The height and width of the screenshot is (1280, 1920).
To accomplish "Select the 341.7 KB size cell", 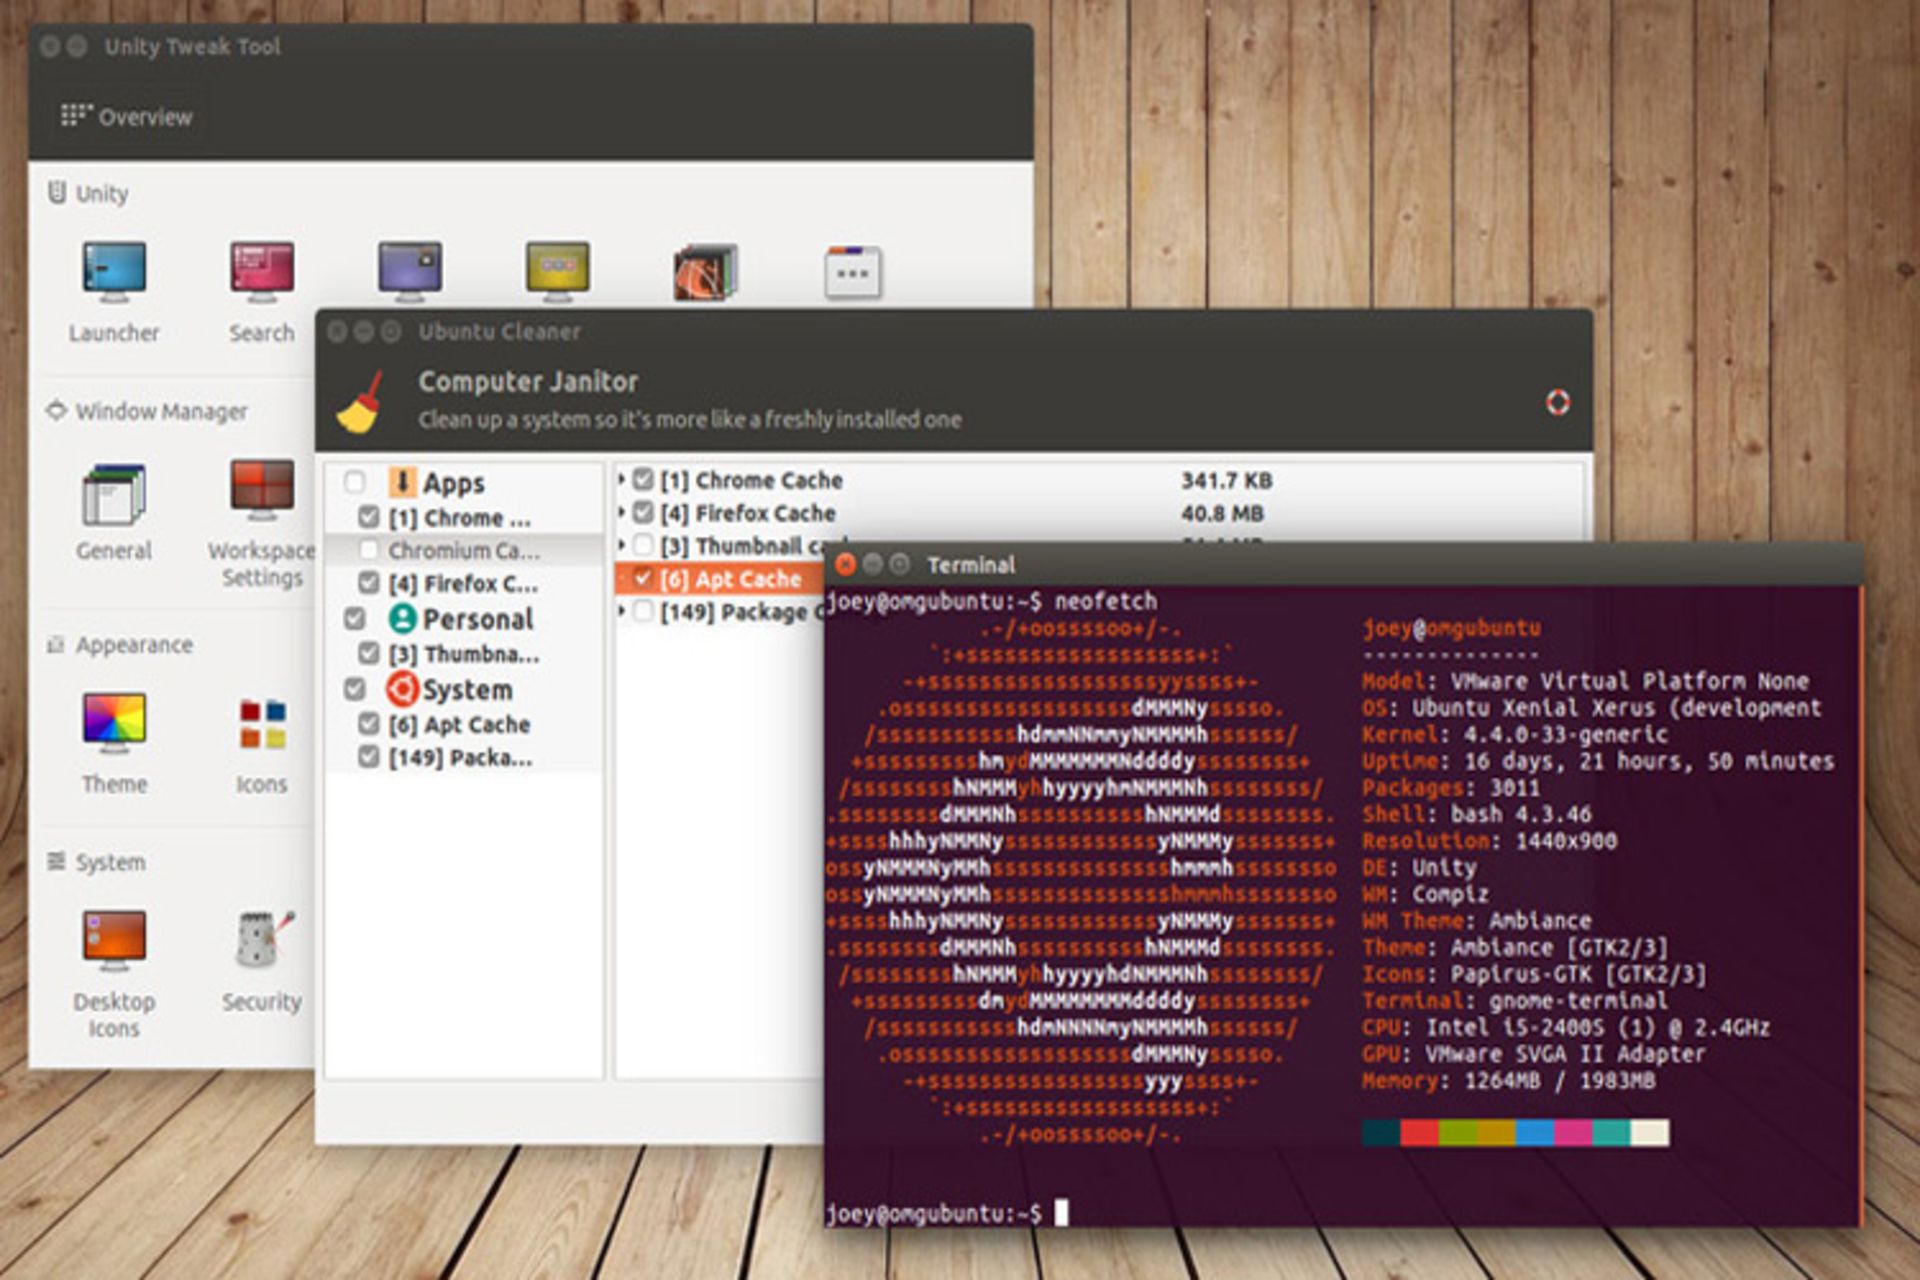I will click(1226, 480).
